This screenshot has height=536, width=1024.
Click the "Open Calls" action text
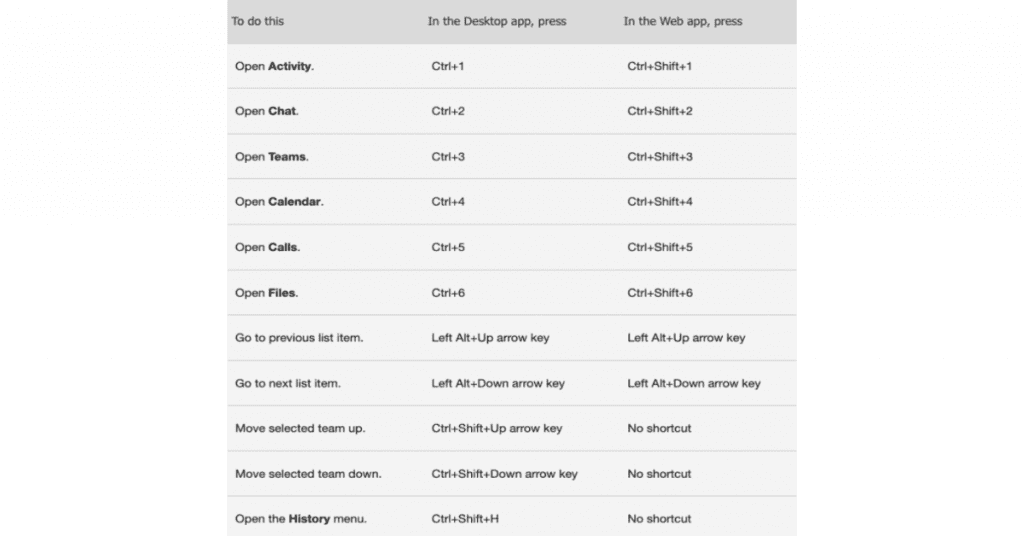267,247
